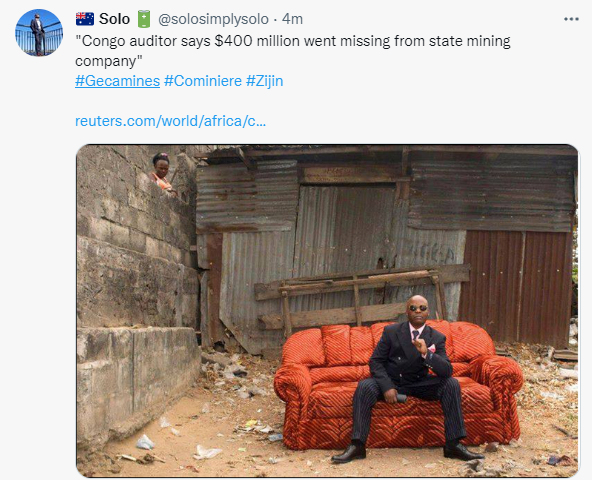Screen dimensions: 592x480
Task: Click the Australian flag emoji beside Solo
Action: (x=85, y=19)
